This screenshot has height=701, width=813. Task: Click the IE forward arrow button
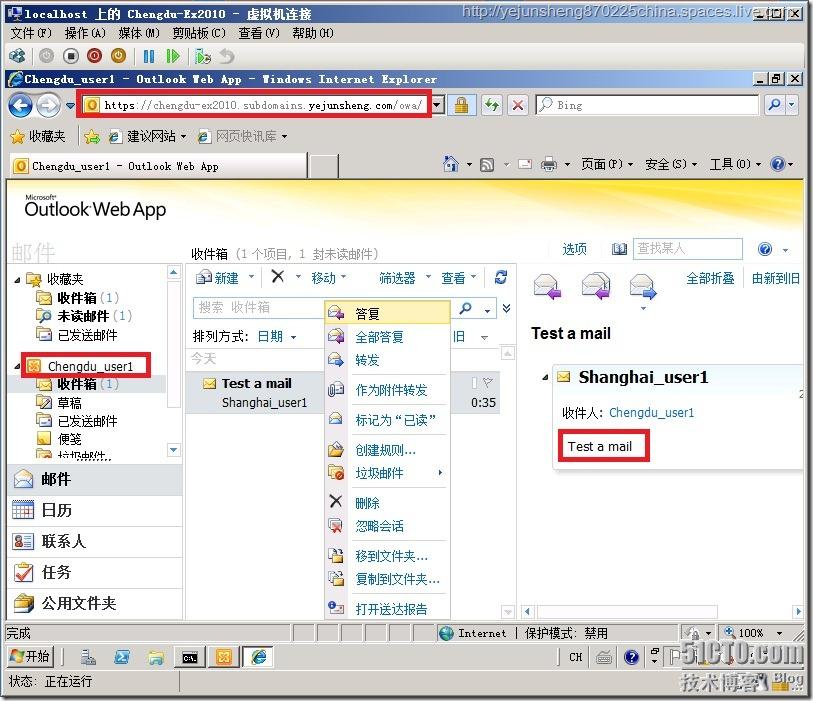tap(48, 105)
